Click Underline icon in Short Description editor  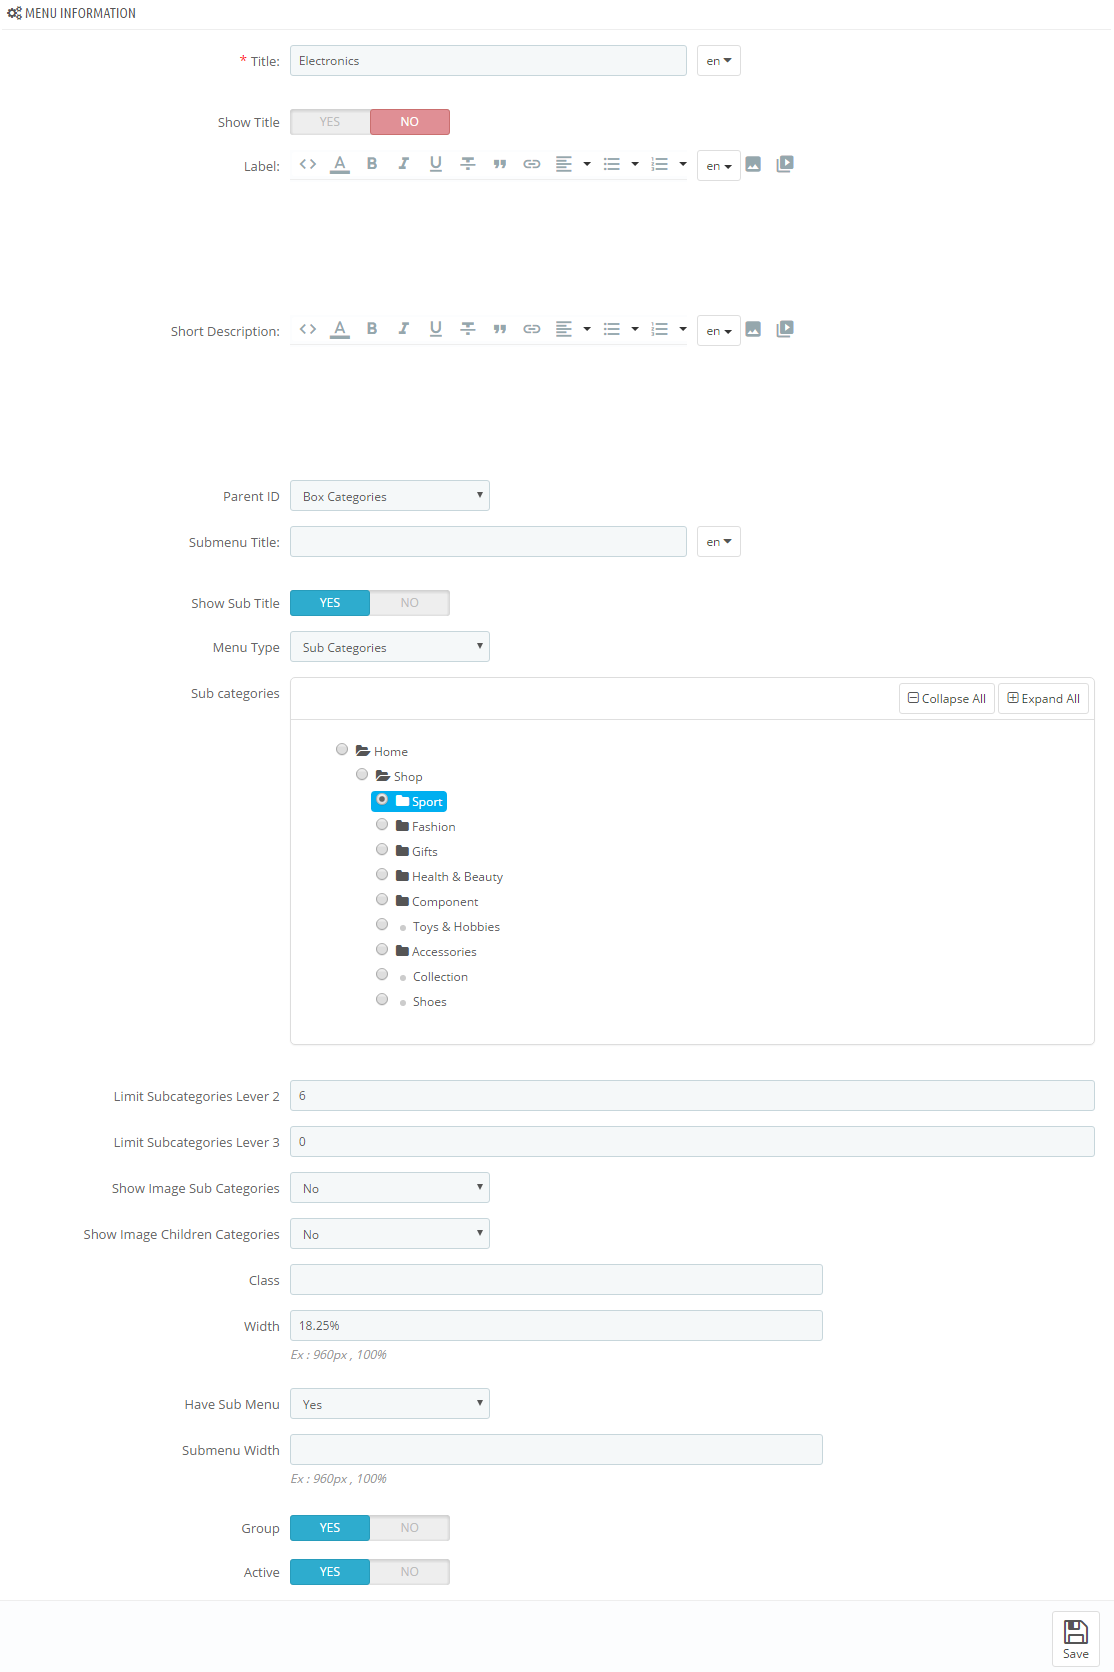click(x=436, y=329)
